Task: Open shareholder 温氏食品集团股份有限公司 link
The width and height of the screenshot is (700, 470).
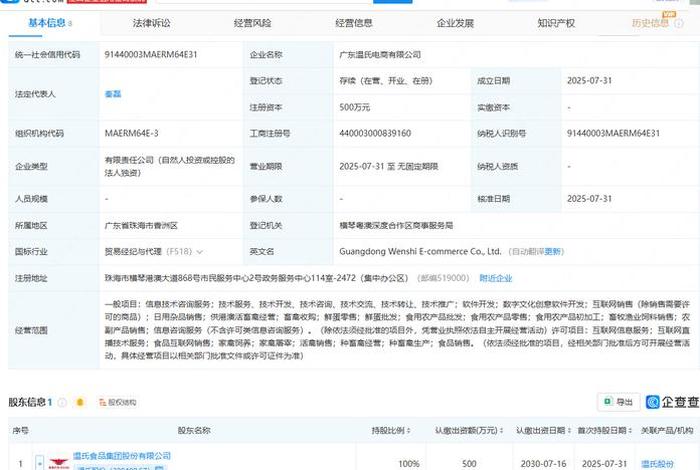Action: click(x=122, y=456)
